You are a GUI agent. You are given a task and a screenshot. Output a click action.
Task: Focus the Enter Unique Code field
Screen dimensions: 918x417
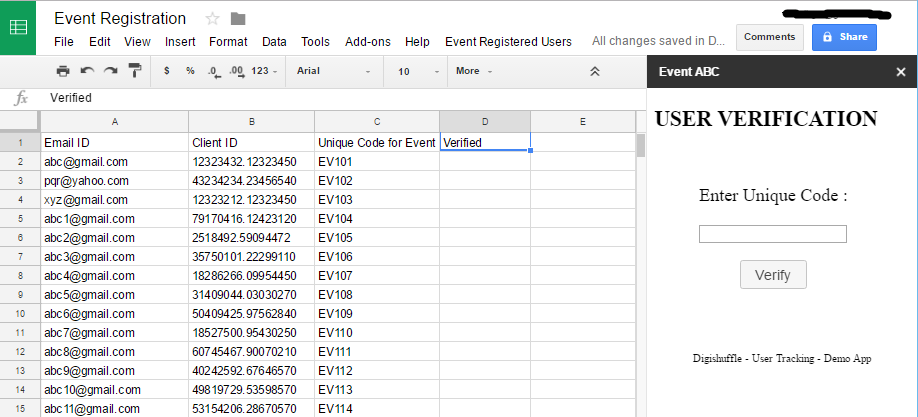tap(773, 234)
